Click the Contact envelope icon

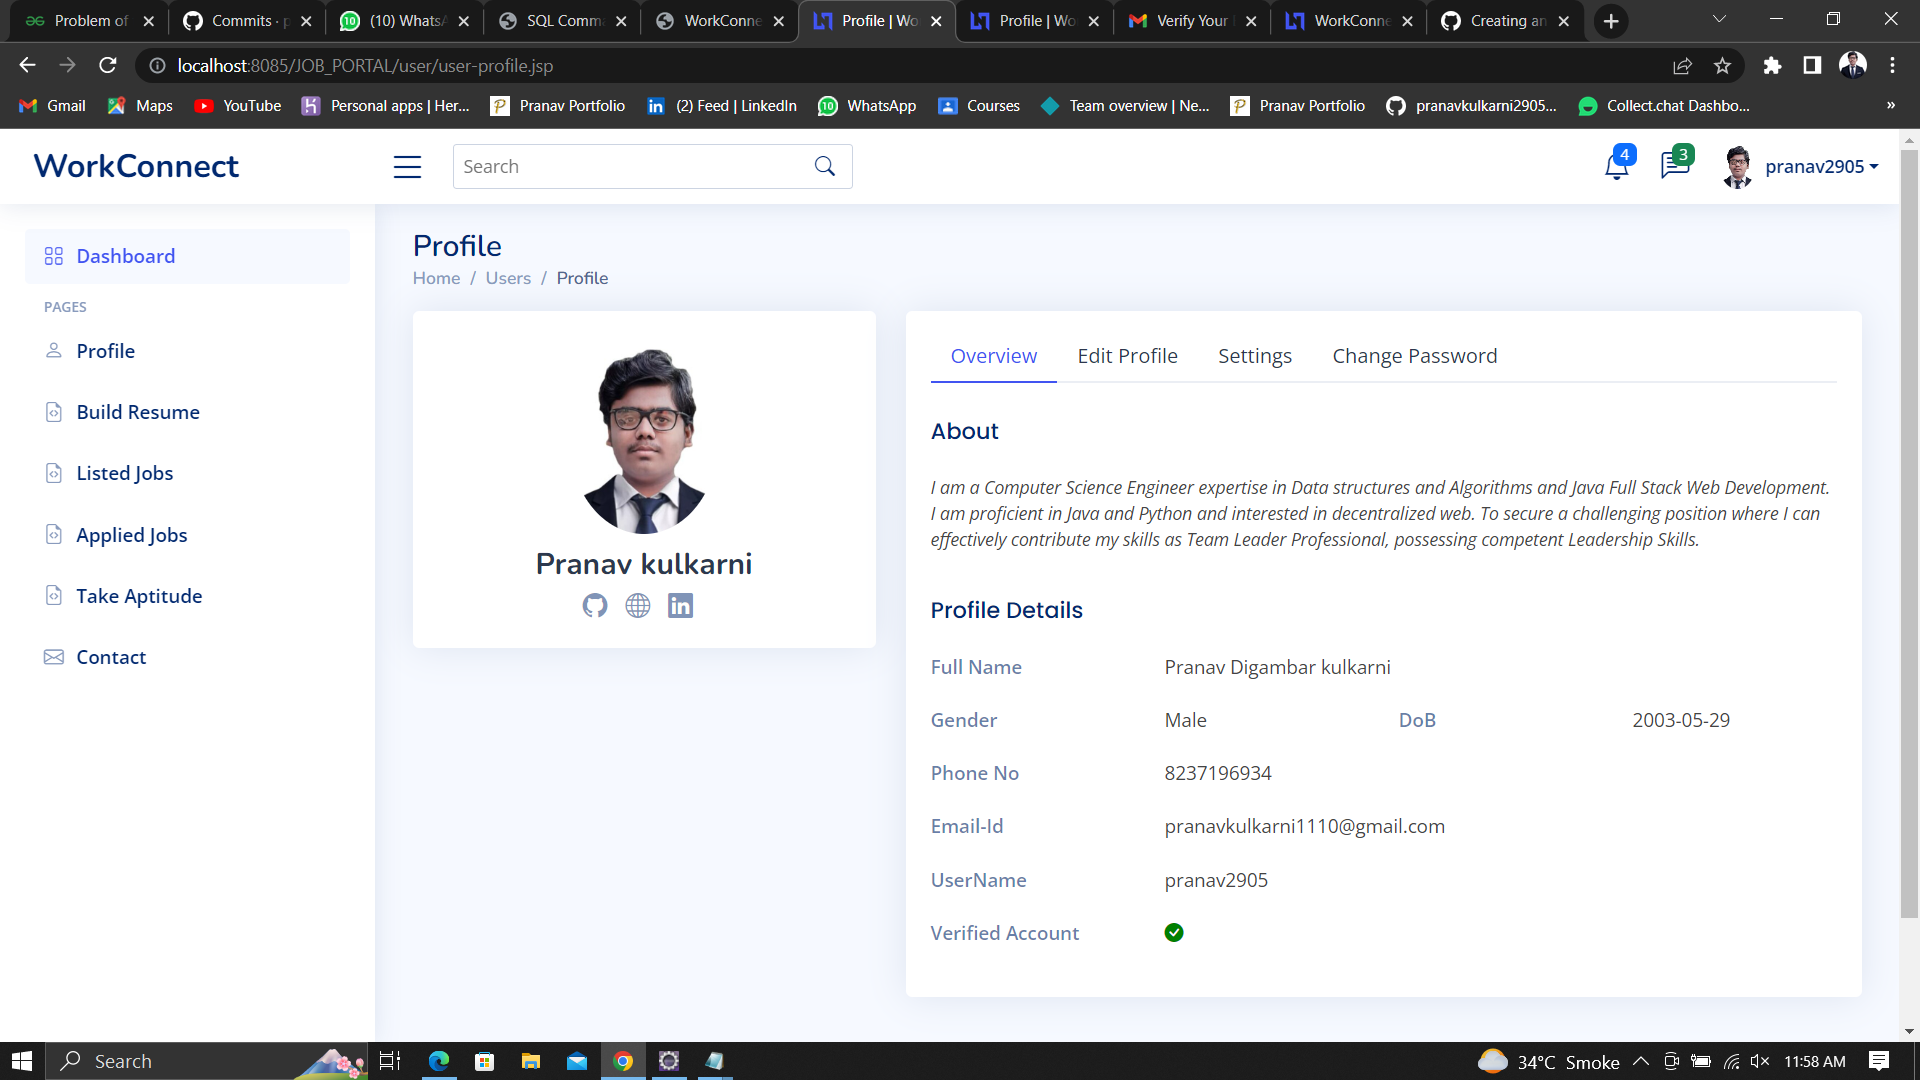(x=54, y=657)
